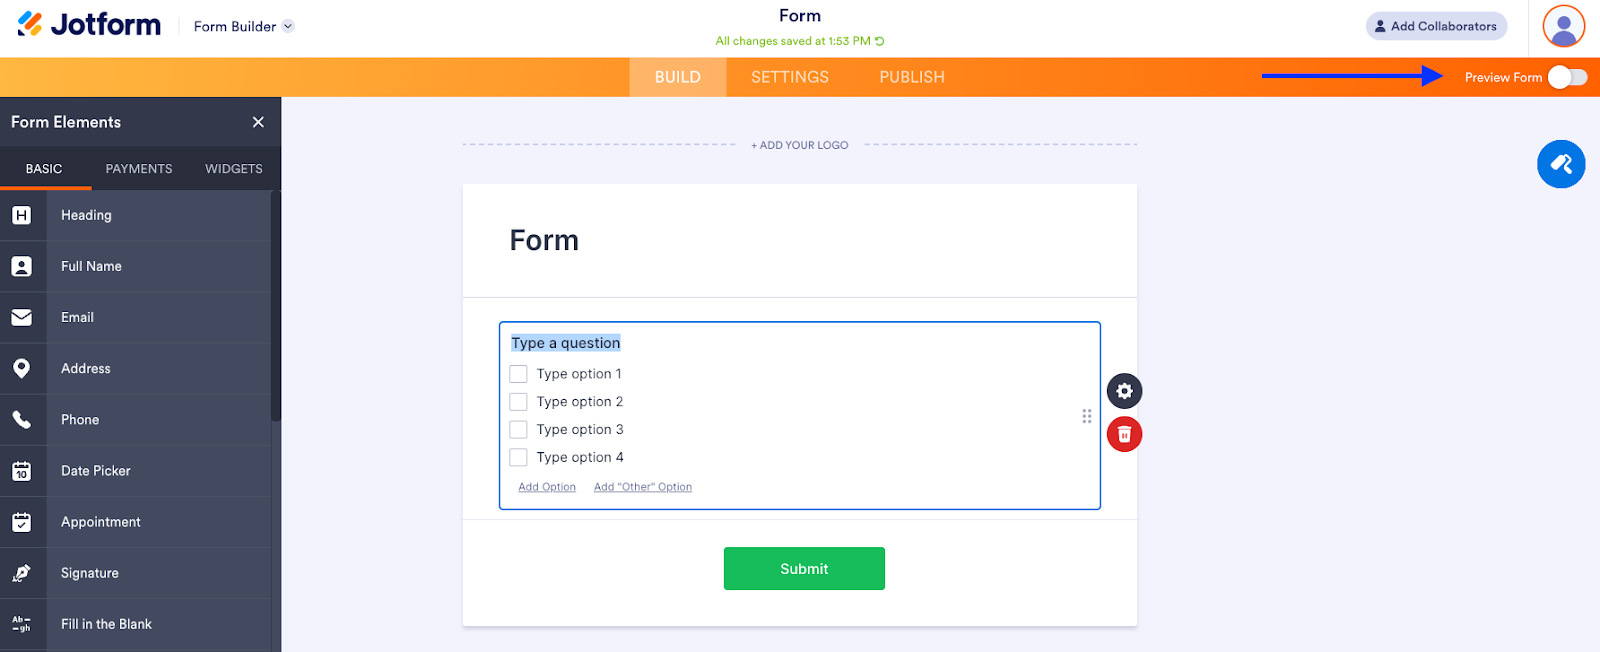
Task: Click the green Submit button
Action: (x=804, y=569)
